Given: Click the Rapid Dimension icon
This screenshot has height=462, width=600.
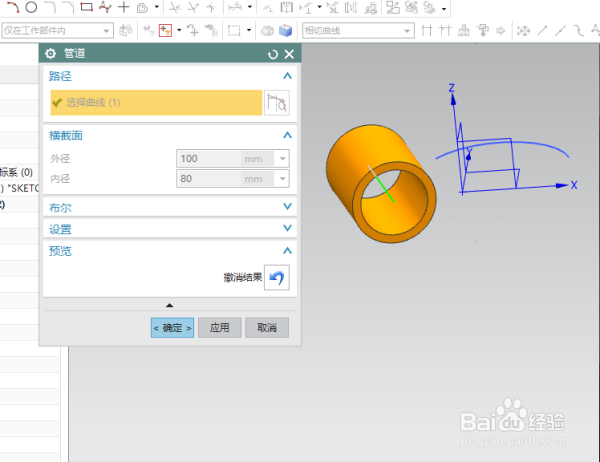Looking at the screenshot, I should 235,7.
